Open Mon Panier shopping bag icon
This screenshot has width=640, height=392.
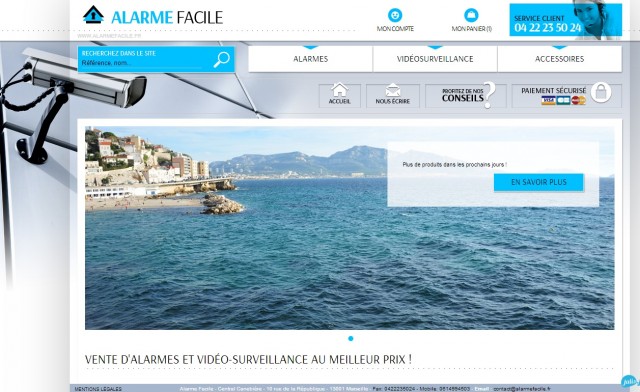(471, 15)
